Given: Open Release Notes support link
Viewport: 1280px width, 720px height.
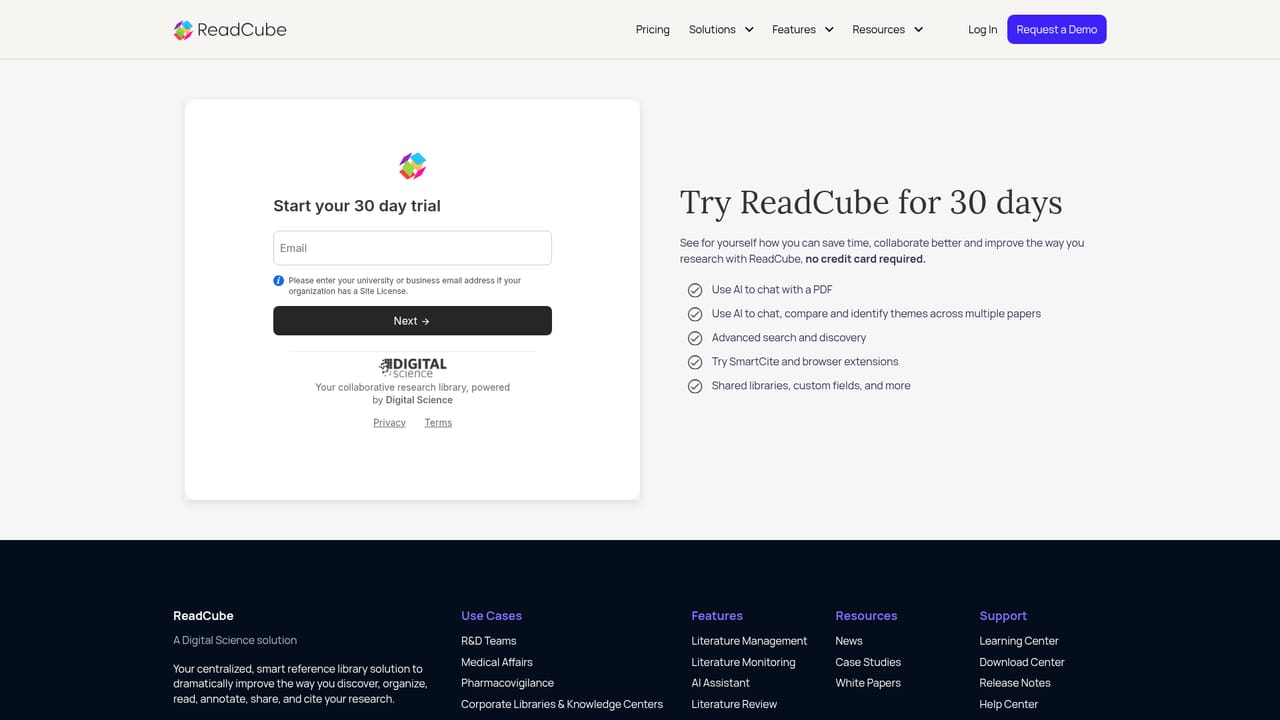Looking at the screenshot, I should 1015,683.
